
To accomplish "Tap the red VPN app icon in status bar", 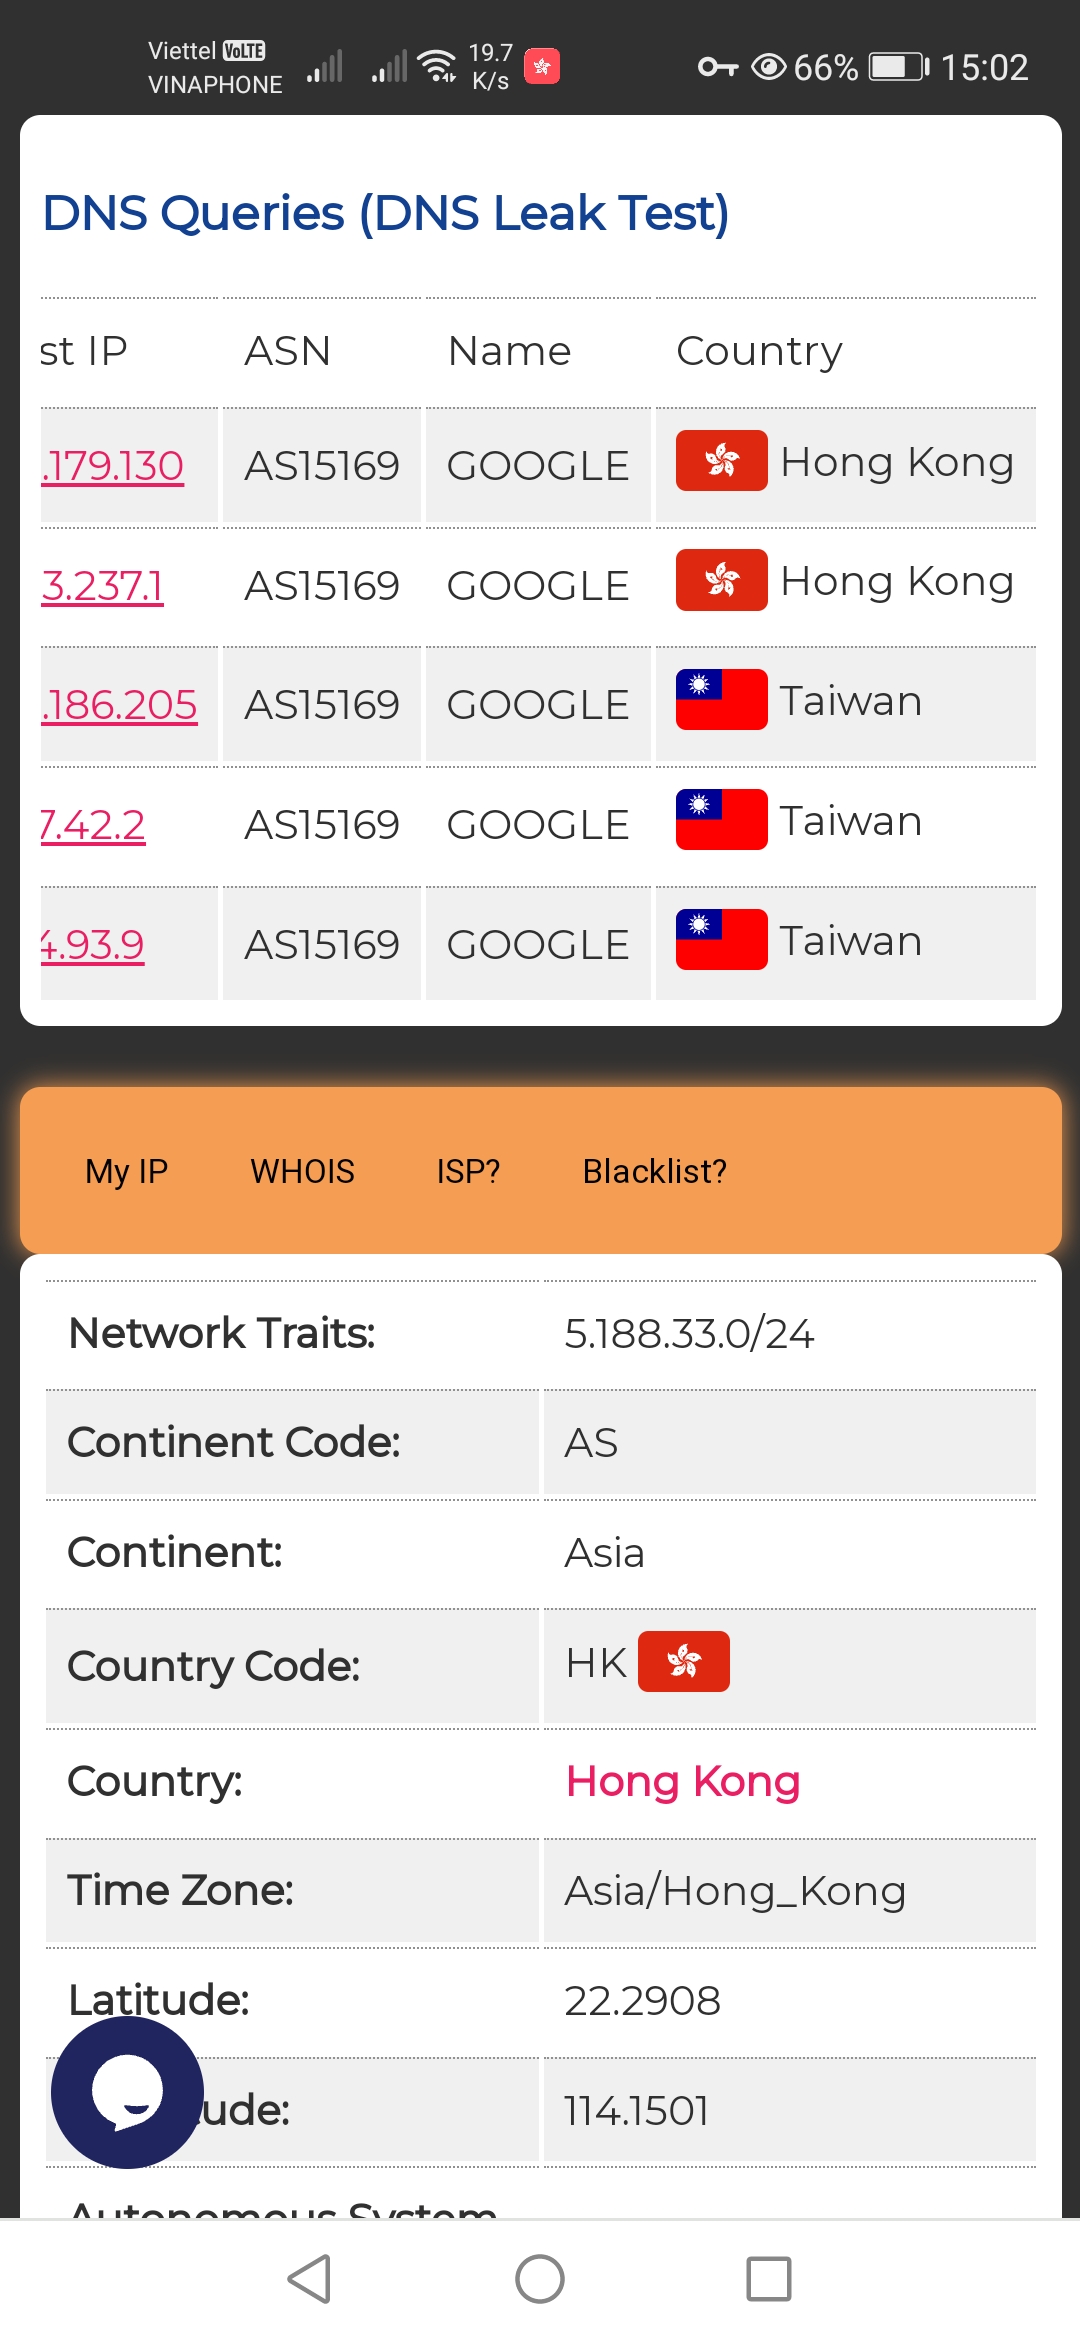I will click(x=542, y=67).
